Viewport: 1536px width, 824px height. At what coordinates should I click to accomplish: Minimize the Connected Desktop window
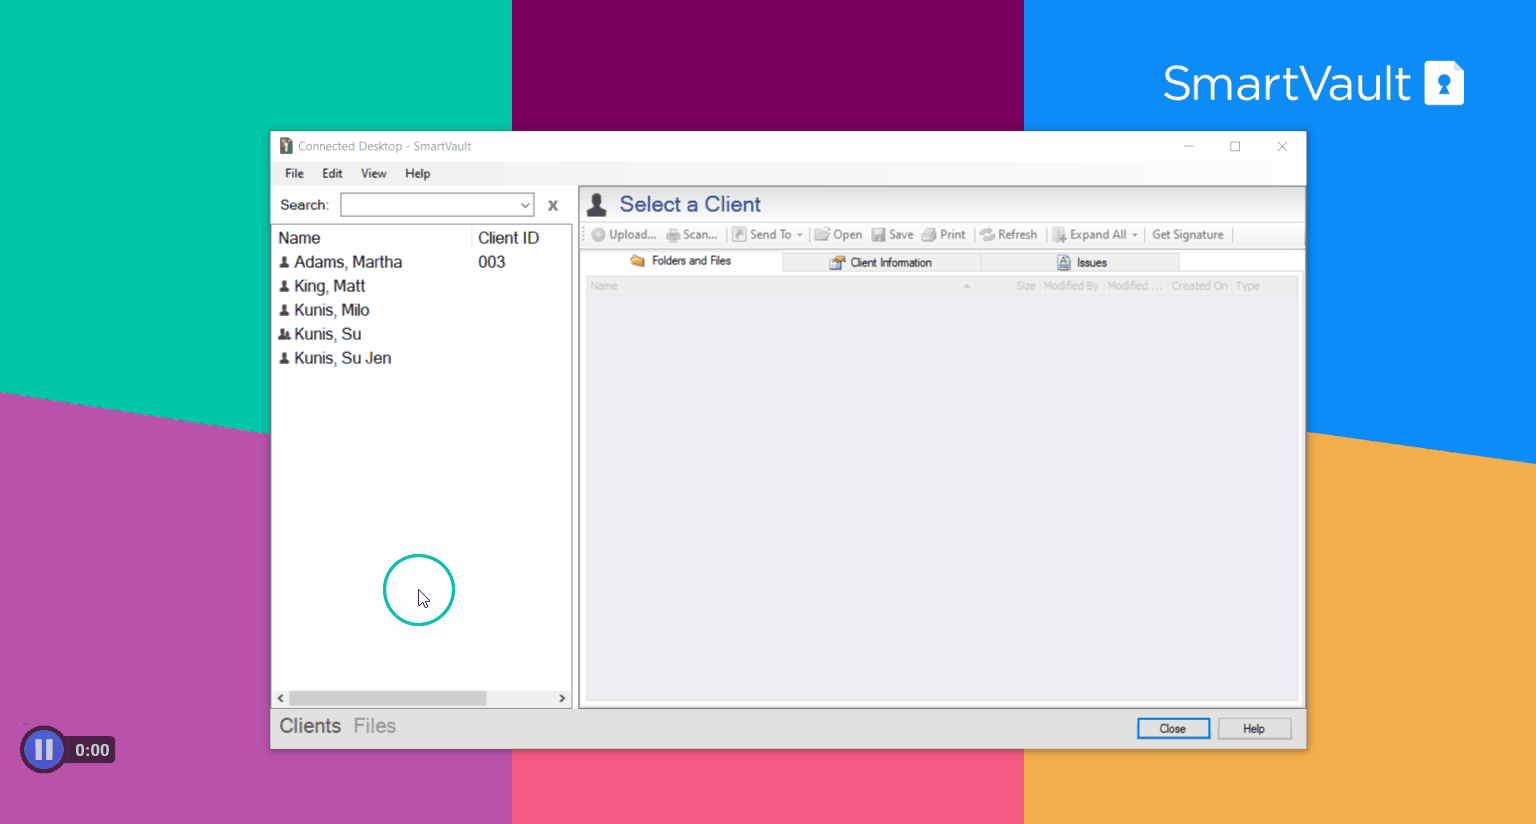1189,146
